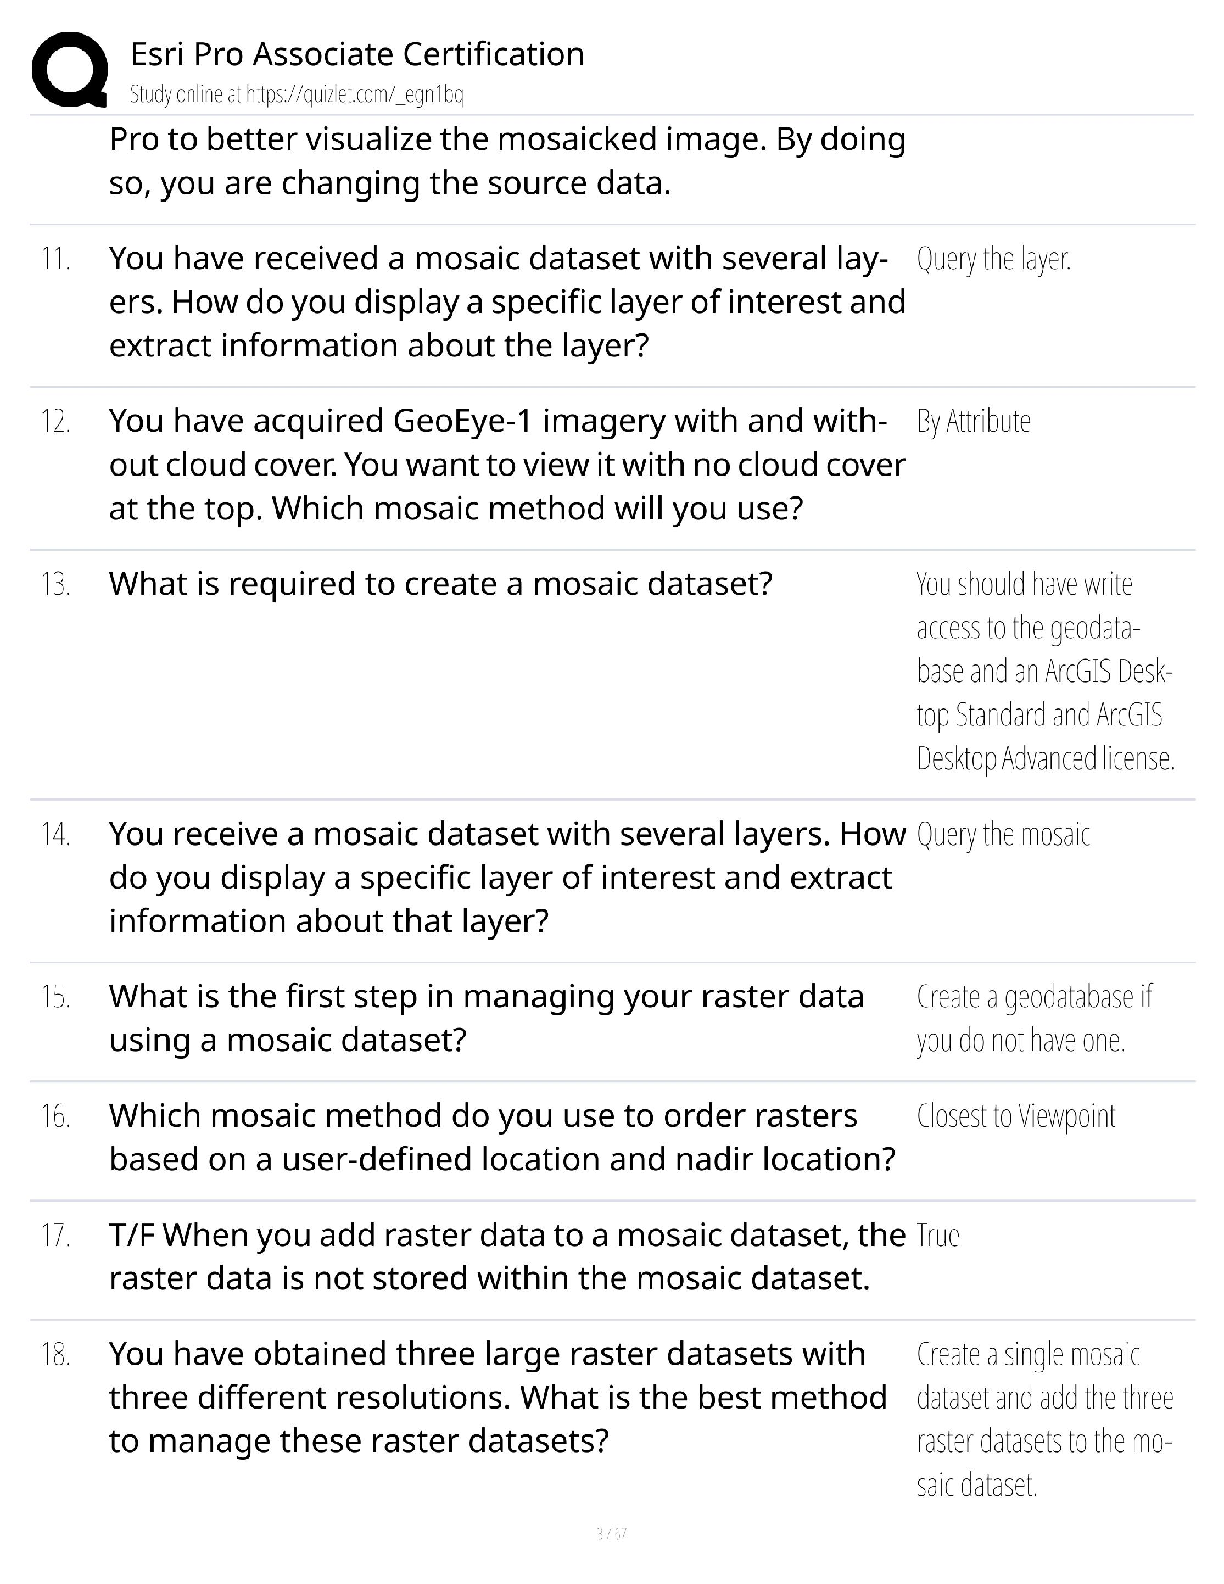This screenshot has width=1224, height=1584.
Task: Click the 'True' answer
Action: 938,1236
